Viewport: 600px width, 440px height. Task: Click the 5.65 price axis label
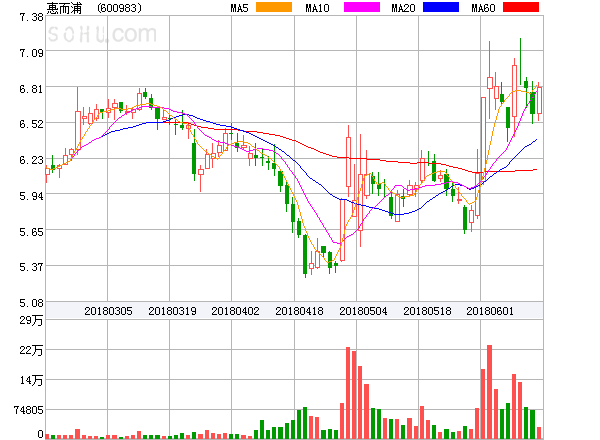pos(31,232)
